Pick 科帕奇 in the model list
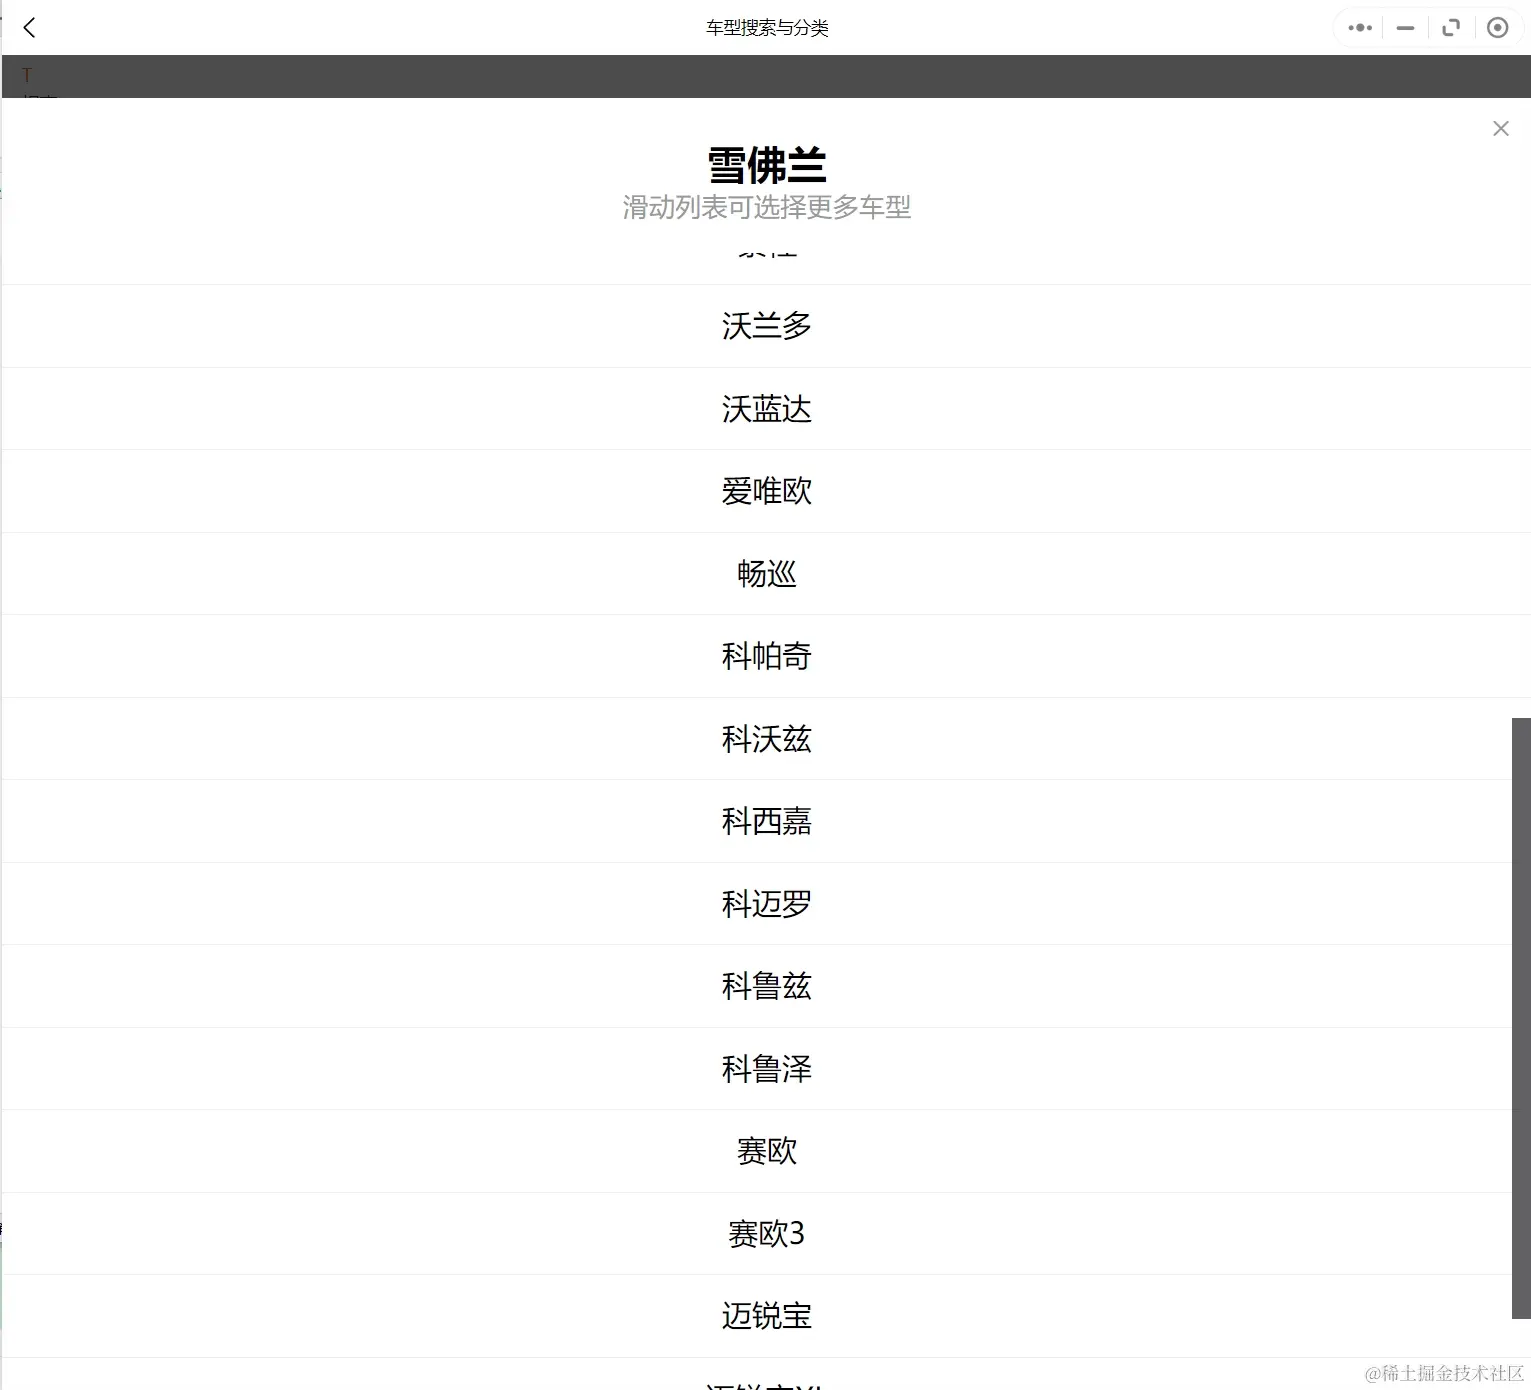This screenshot has height=1390, width=1531. (766, 656)
